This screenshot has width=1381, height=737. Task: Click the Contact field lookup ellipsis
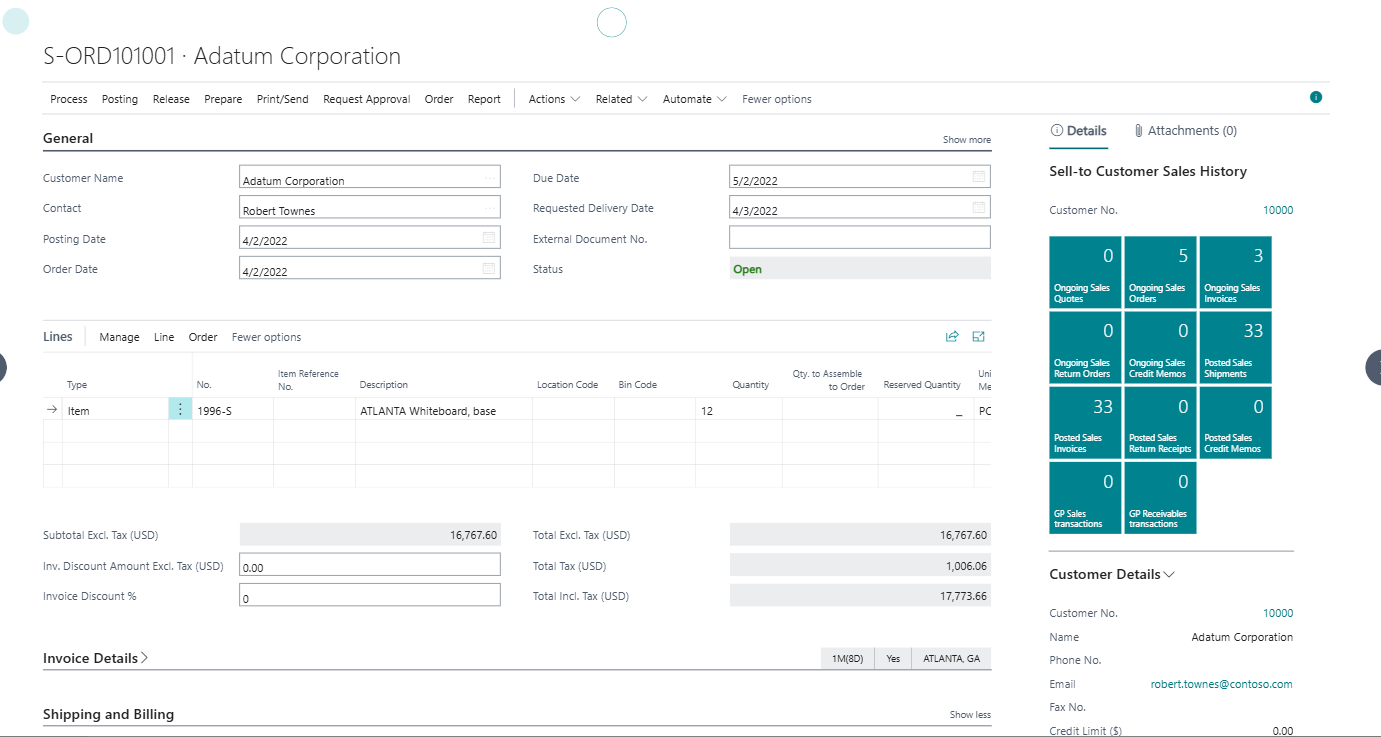pos(489,208)
